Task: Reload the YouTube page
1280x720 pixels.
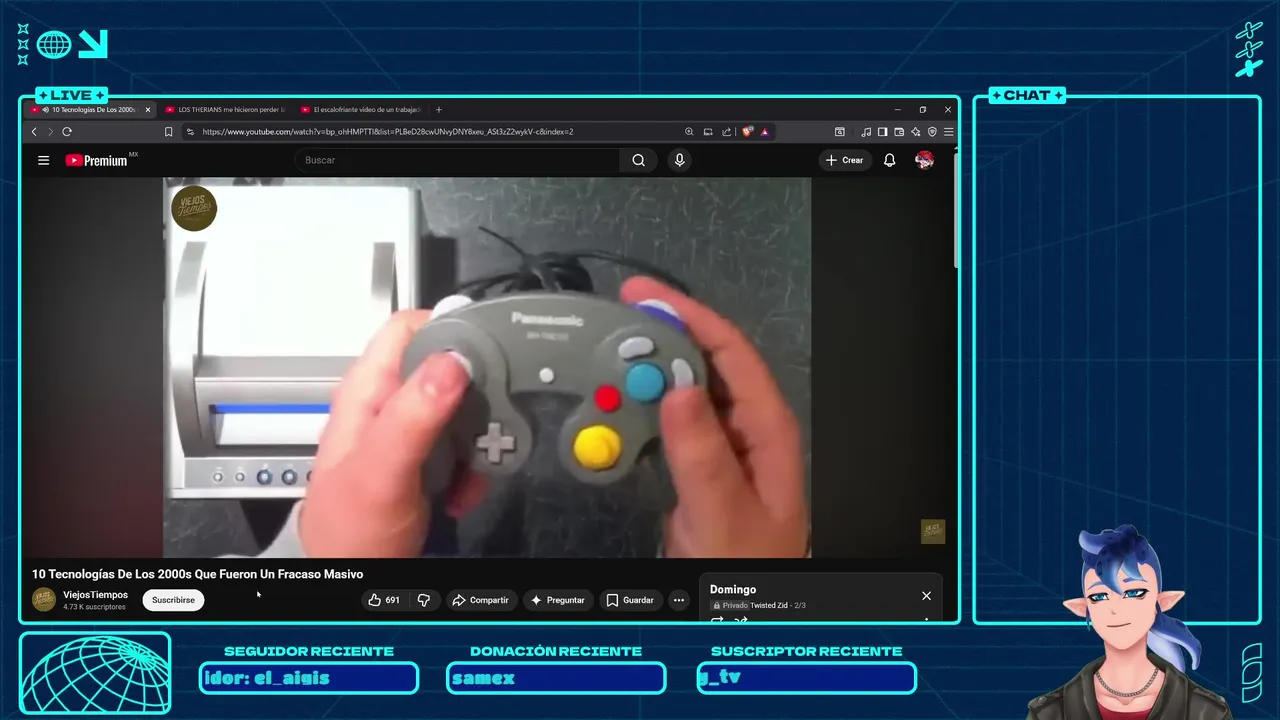Action: [x=67, y=132]
